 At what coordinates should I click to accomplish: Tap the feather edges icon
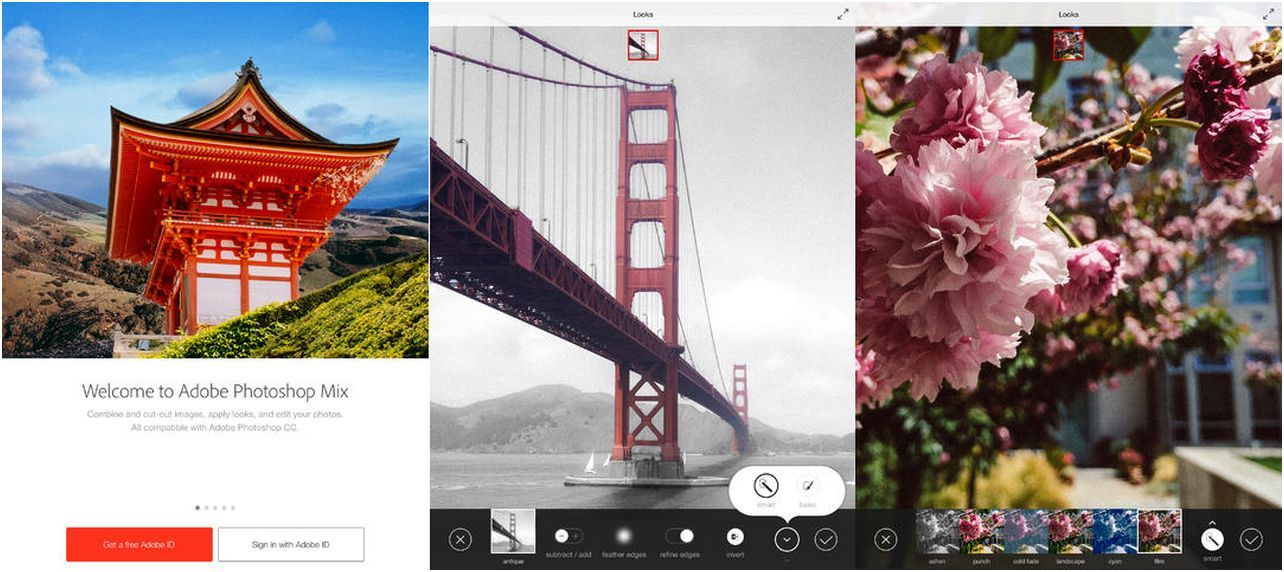coord(624,536)
